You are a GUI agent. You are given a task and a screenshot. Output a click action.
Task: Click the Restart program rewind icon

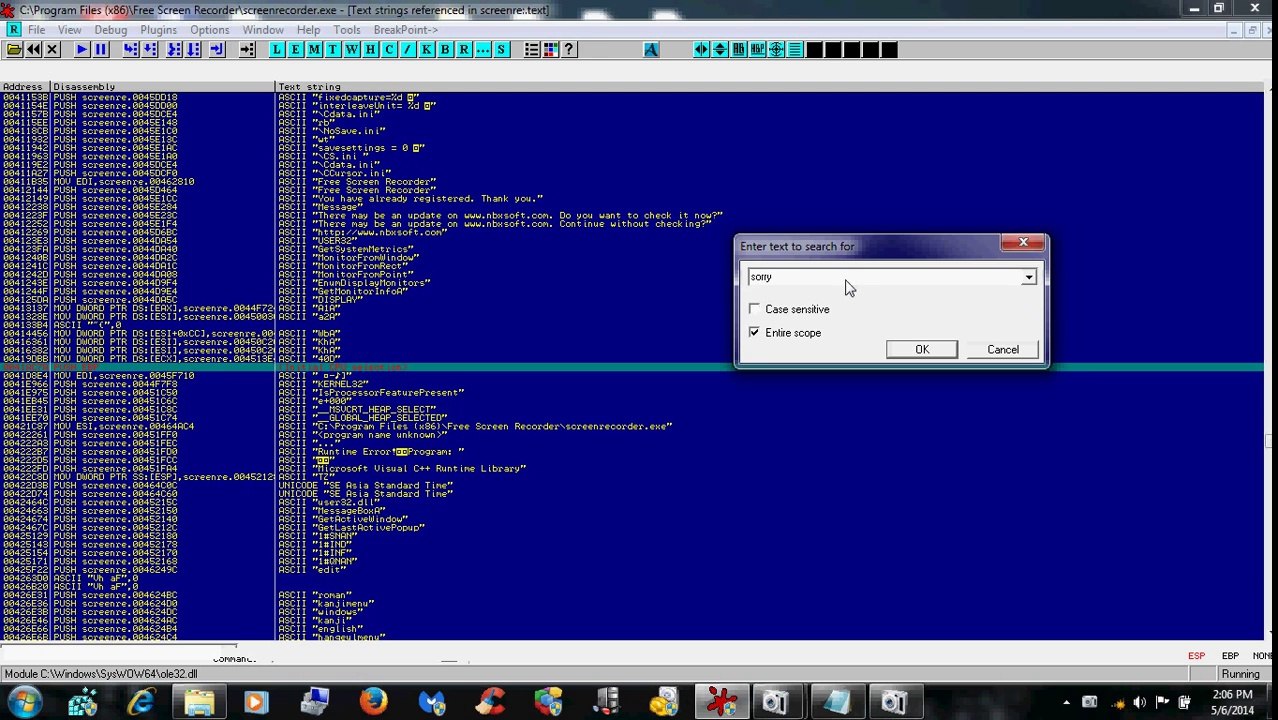point(33,50)
